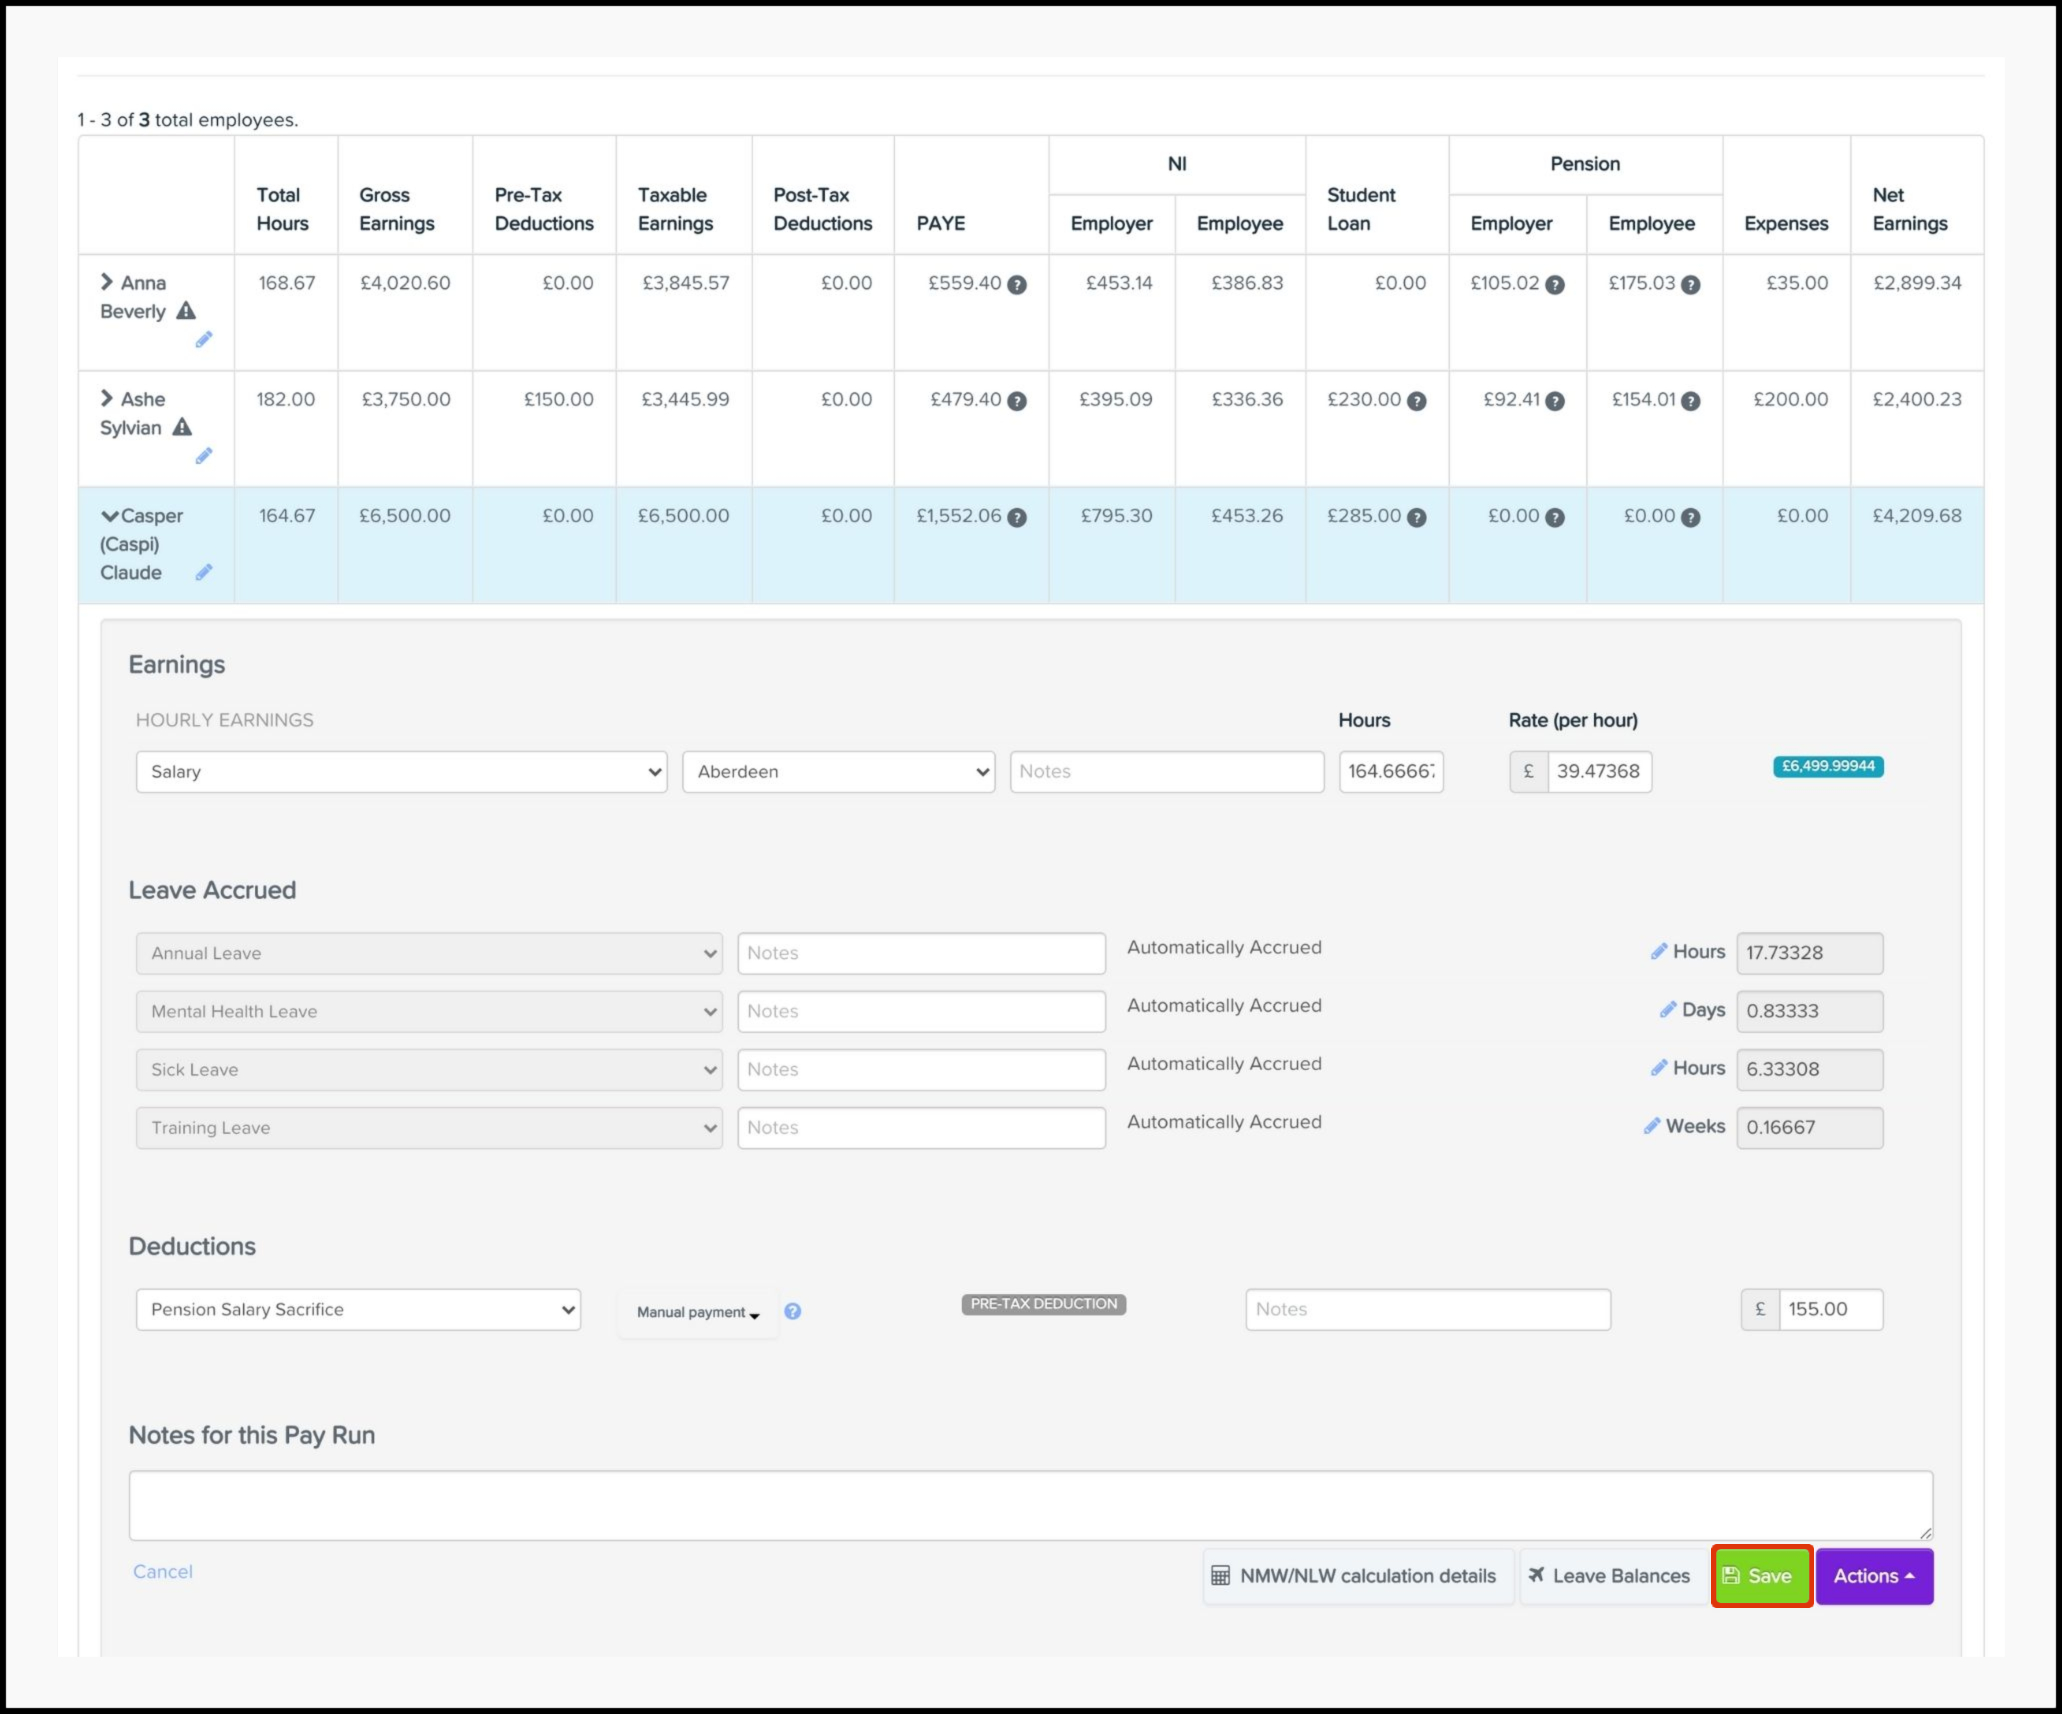The height and width of the screenshot is (1714, 2062).
Task: Click help icon next to Manual payment
Action: [x=792, y=1311]
